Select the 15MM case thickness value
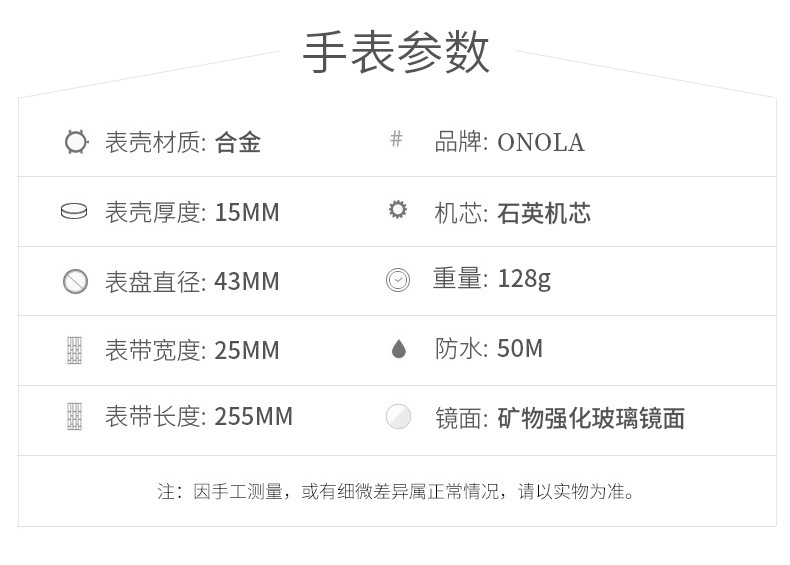This screenshot has width=790, height=565. click(x=247, y=213)
